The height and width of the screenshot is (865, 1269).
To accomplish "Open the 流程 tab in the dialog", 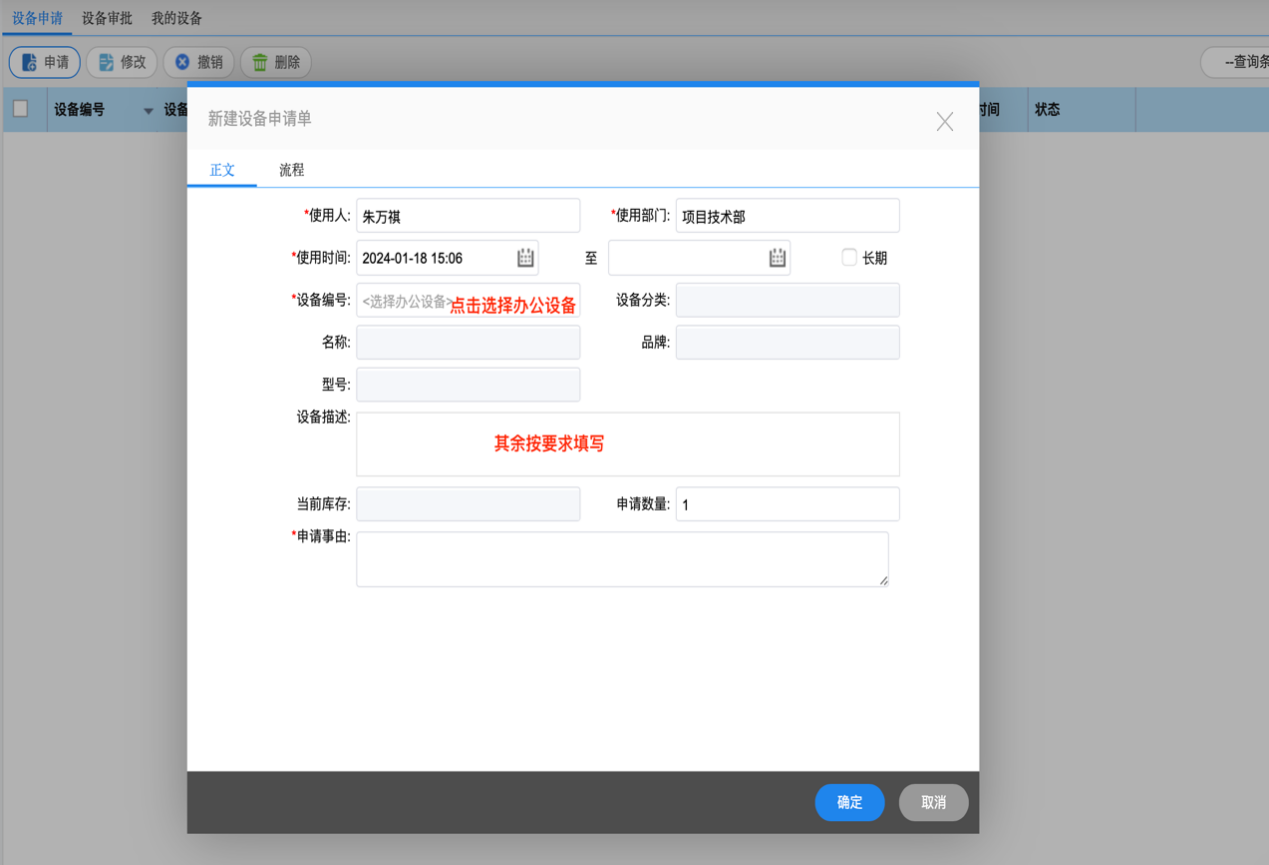I will point(290,170).
